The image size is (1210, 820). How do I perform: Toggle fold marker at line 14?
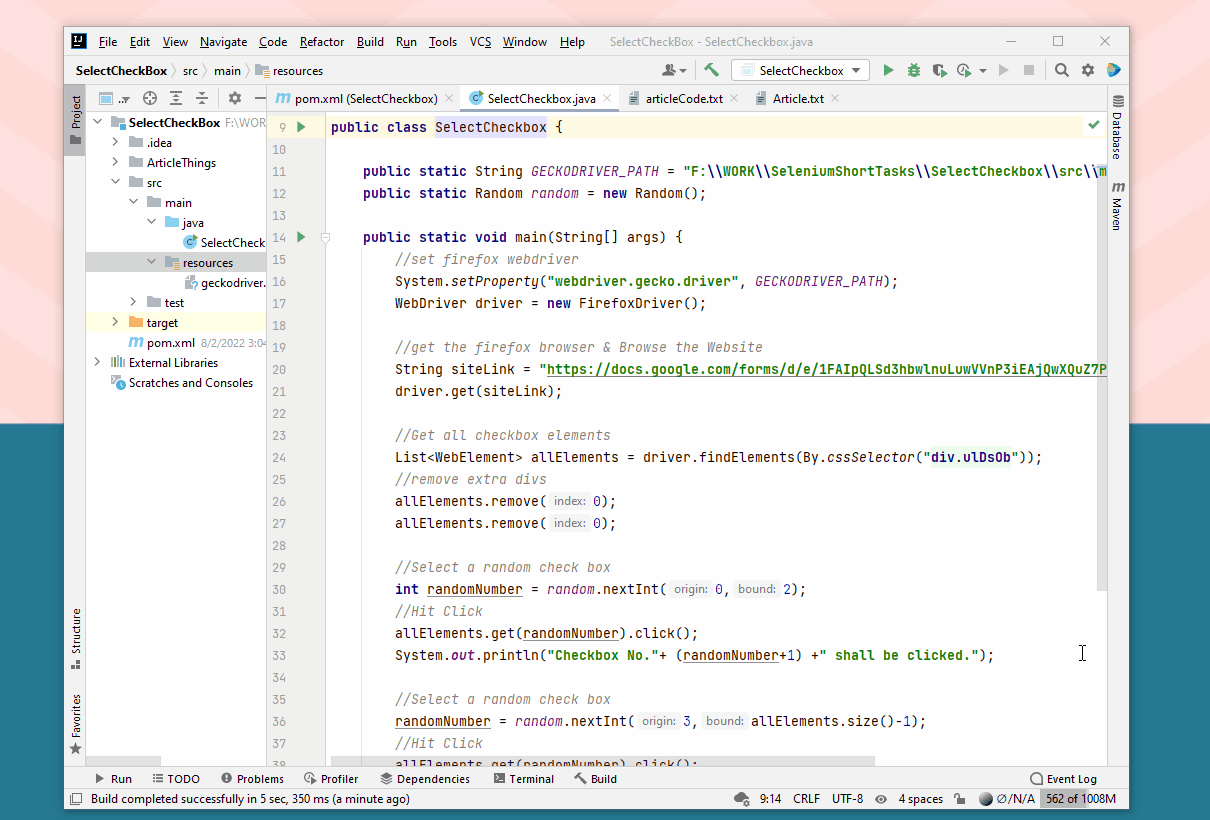(325, 237)
